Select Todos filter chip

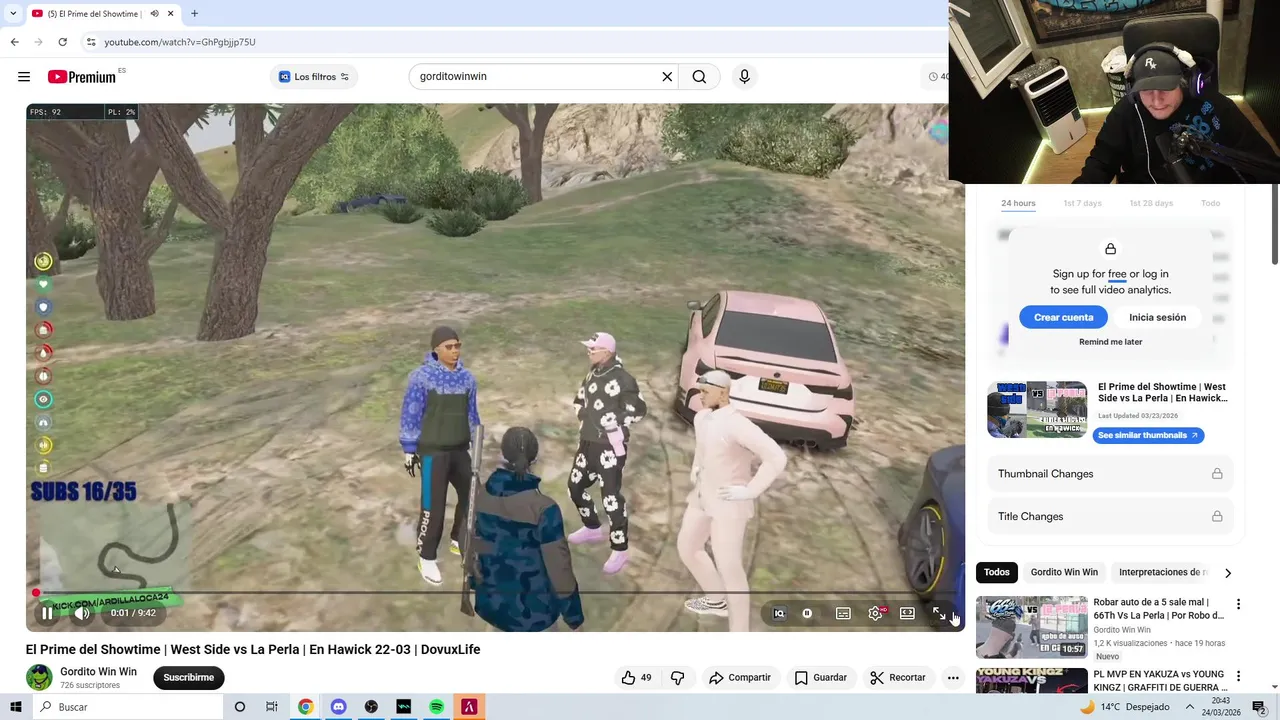(x=997, y=572)
